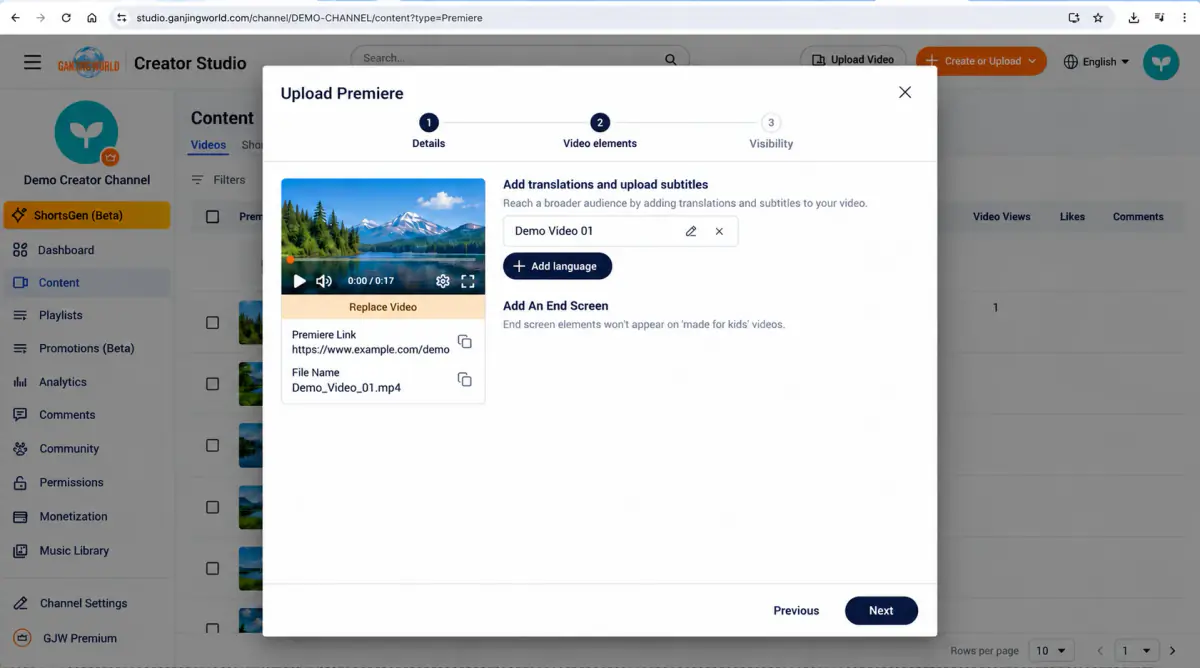Open video player settings gear

(443, 281)
